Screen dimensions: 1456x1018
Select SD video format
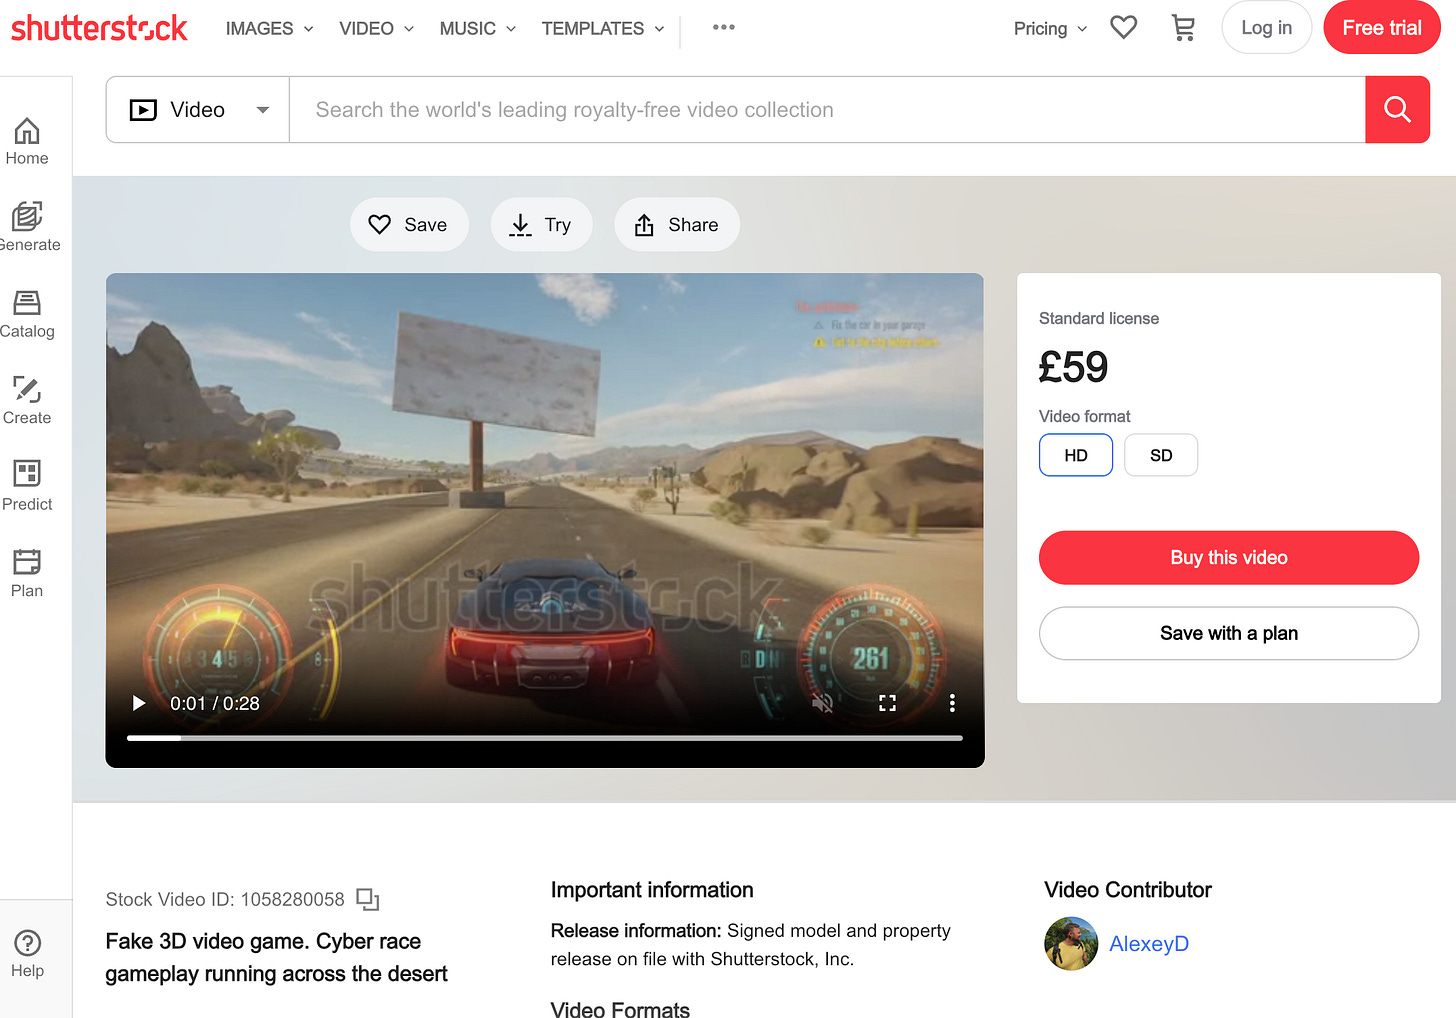coord(1161,455)
